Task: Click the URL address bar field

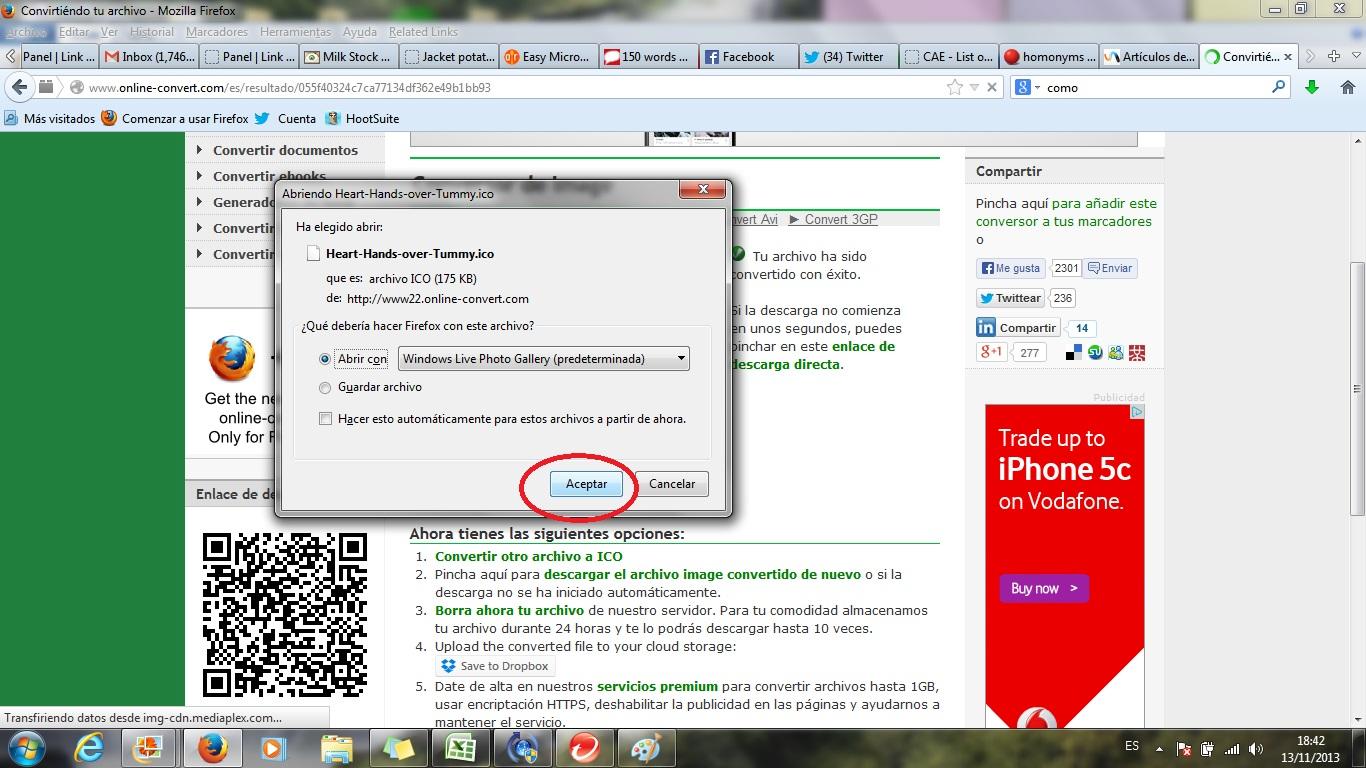Action: (500, 88)
